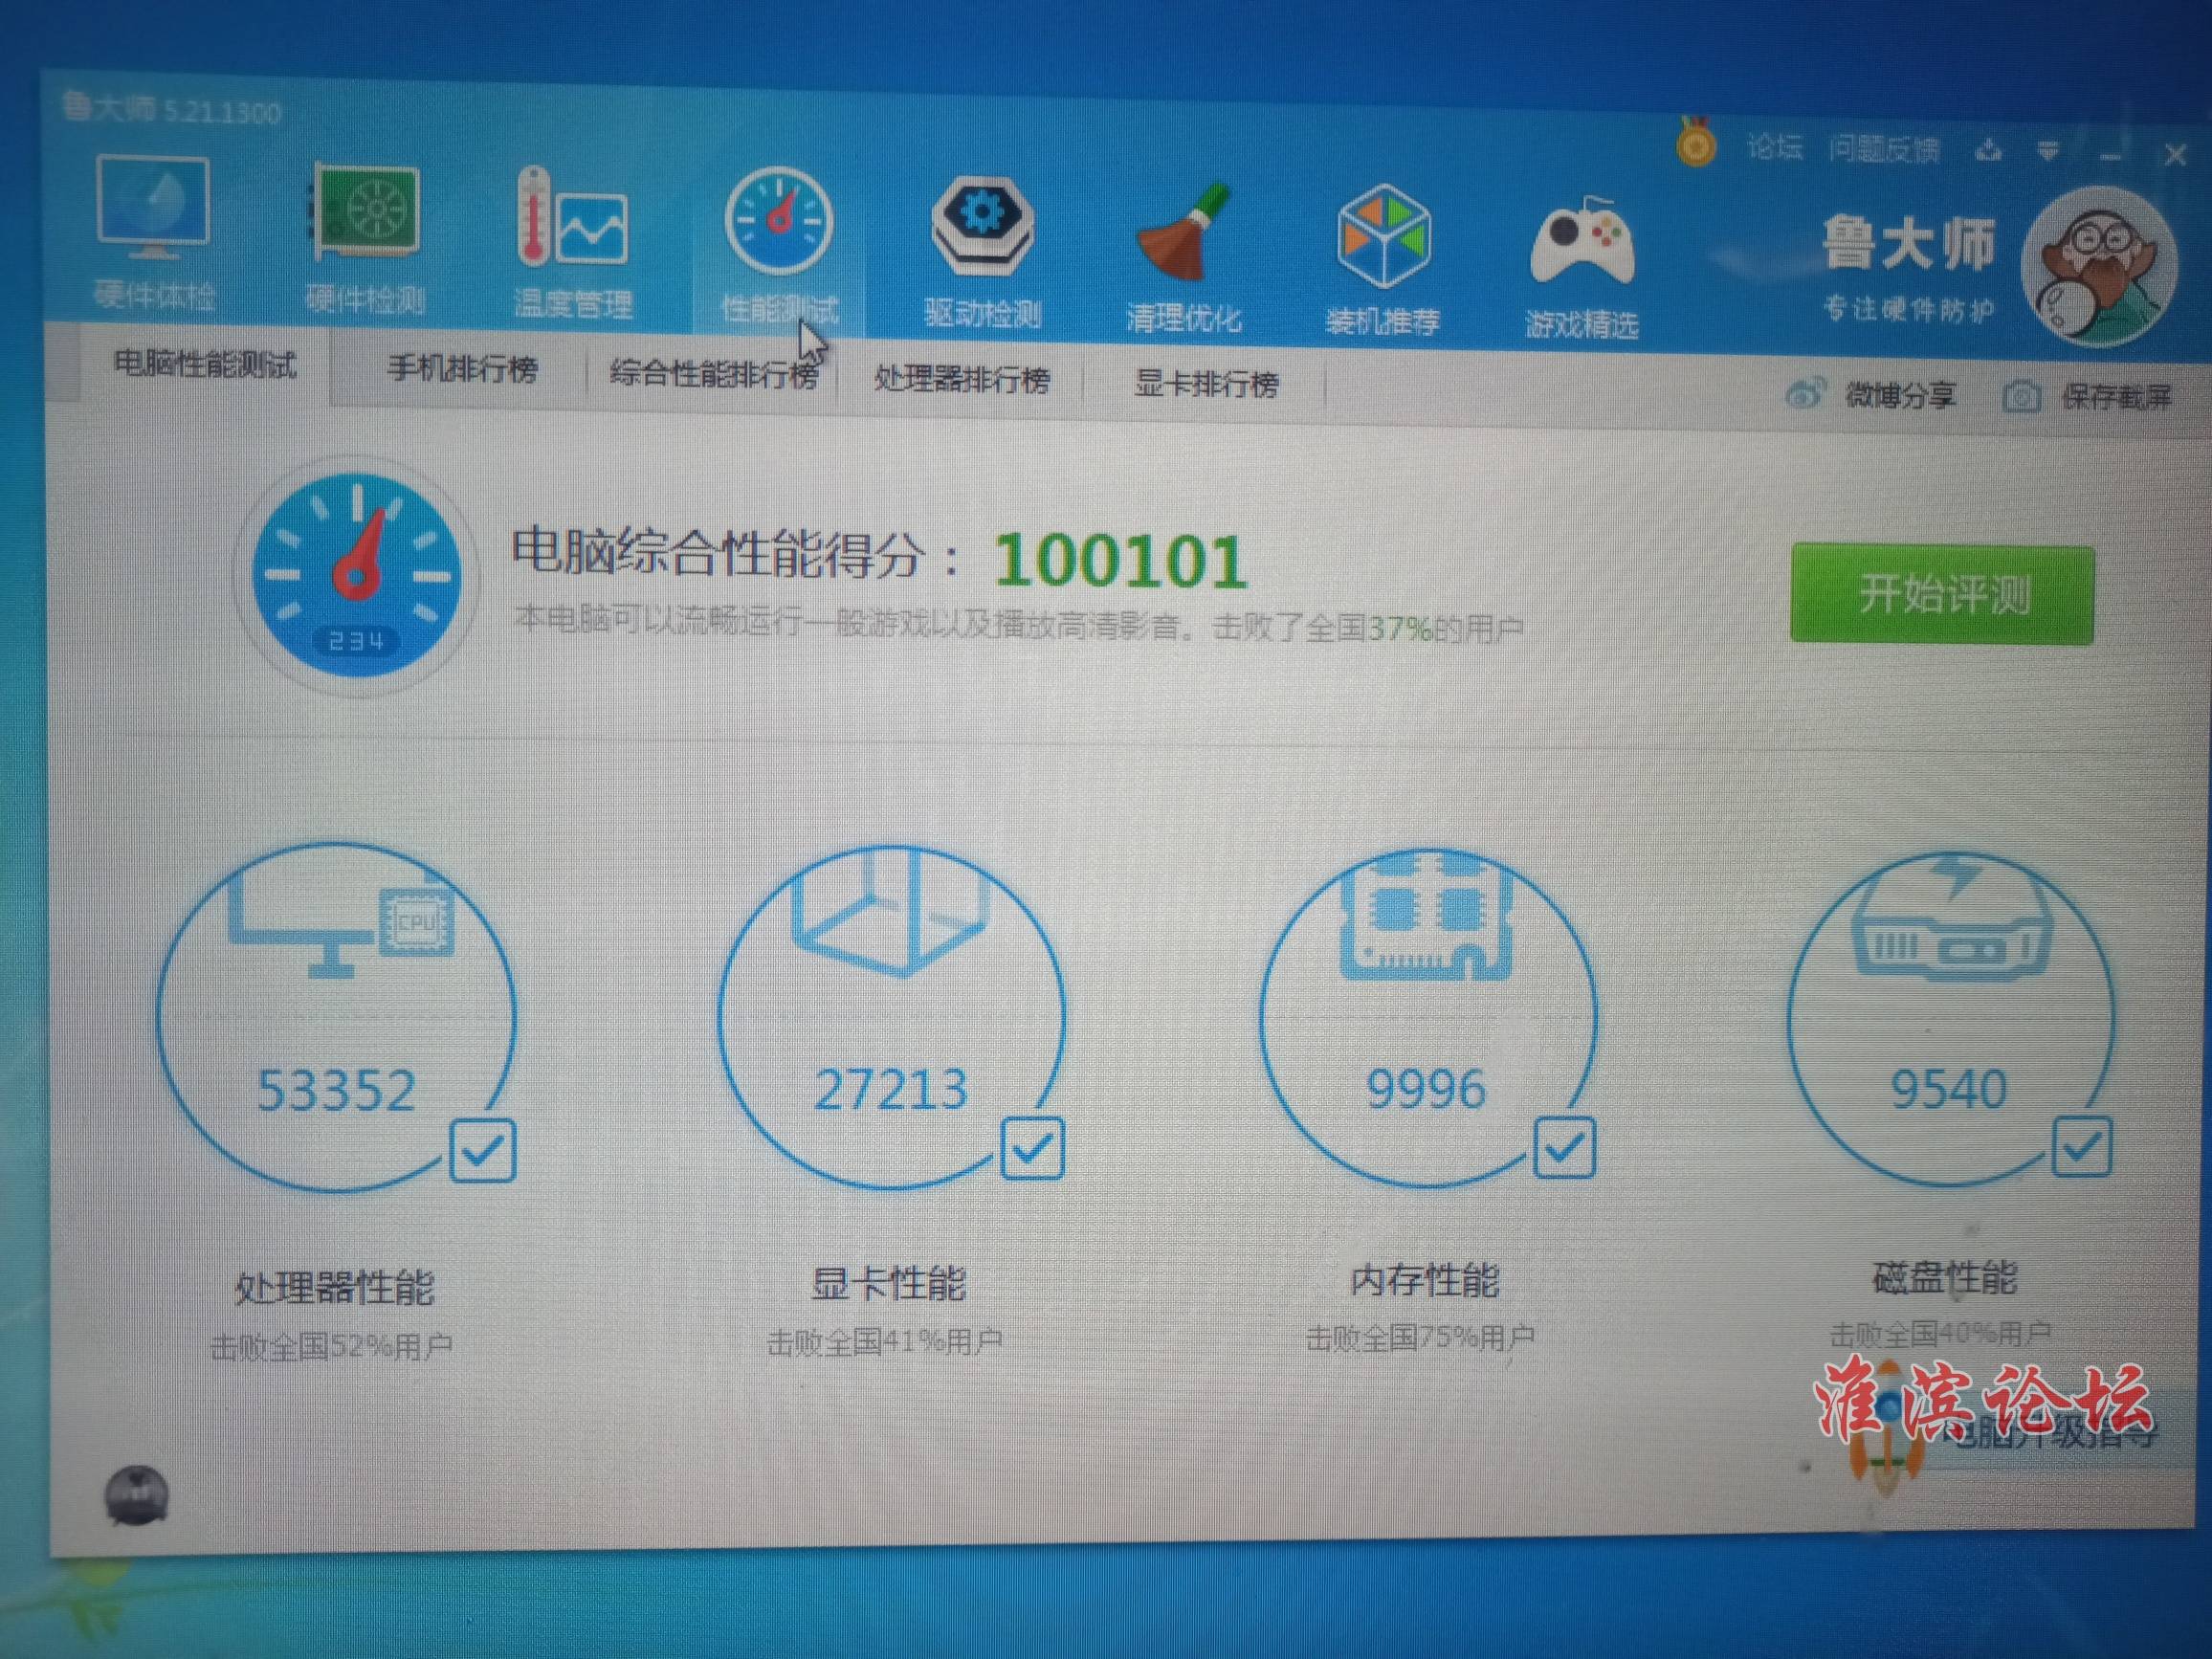
Task: Click the gold medal icon
Action: click(x=1695, y=144)
